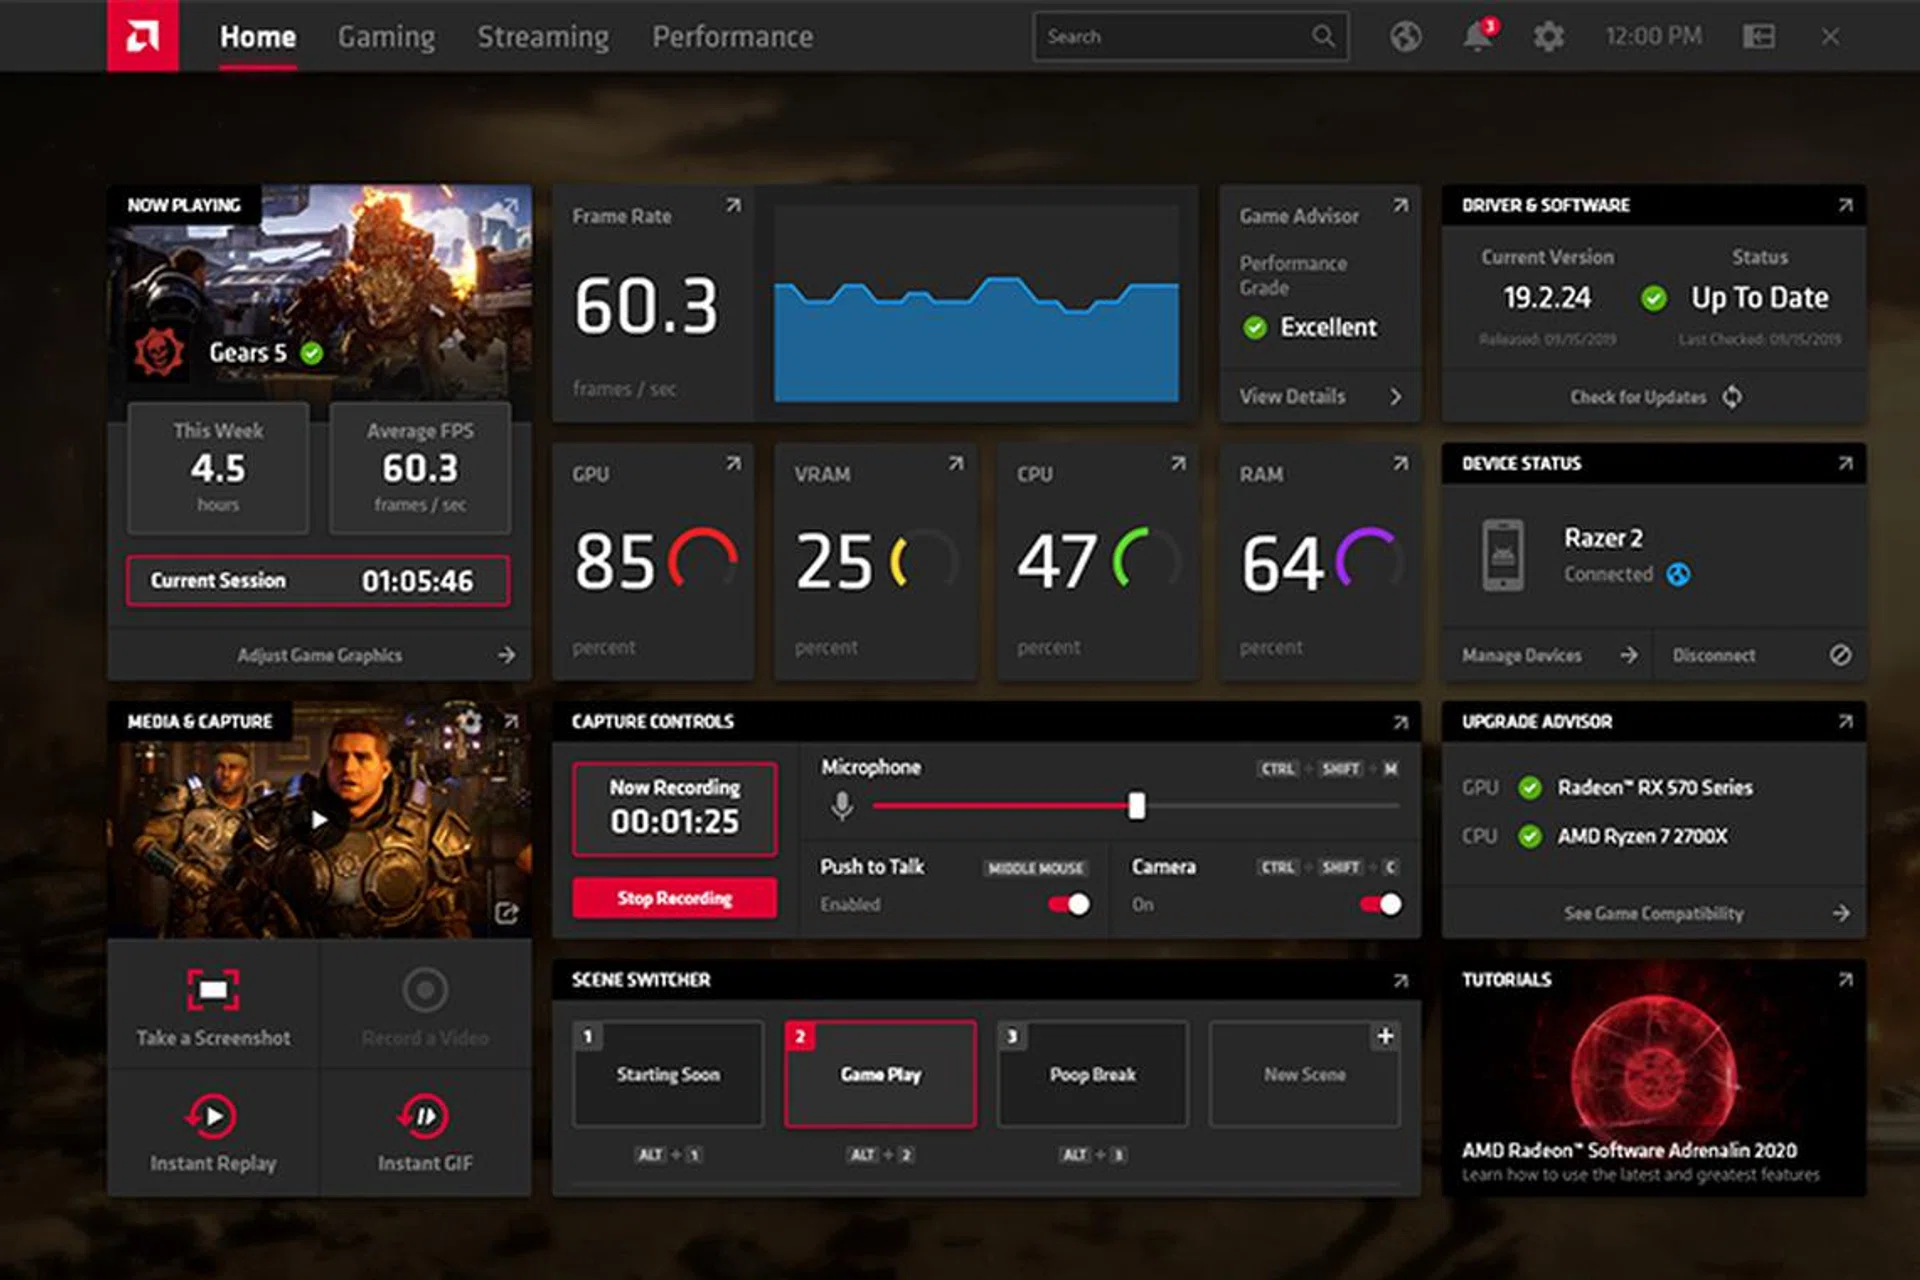
Task: Open the web browser globe icon
Action: (x=1405, y=37)
